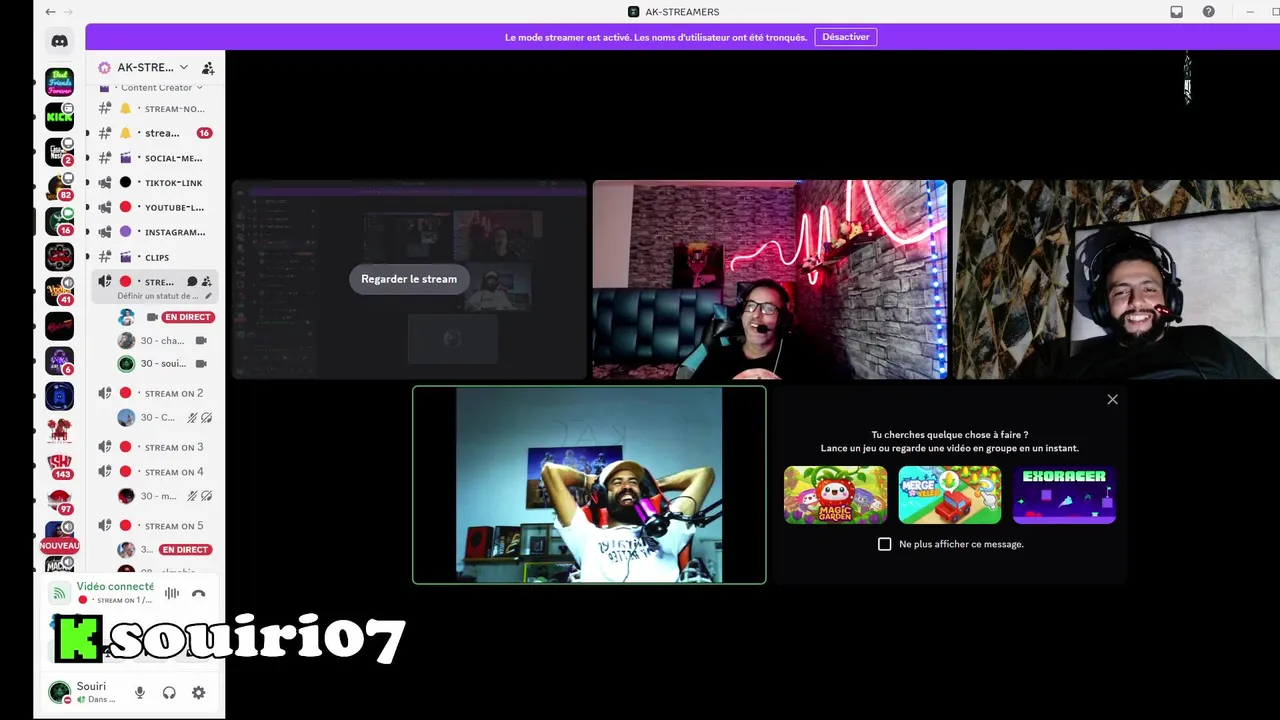Click camera icon next to 30 - cha user

pyautogui.click(x=201, y=341)
